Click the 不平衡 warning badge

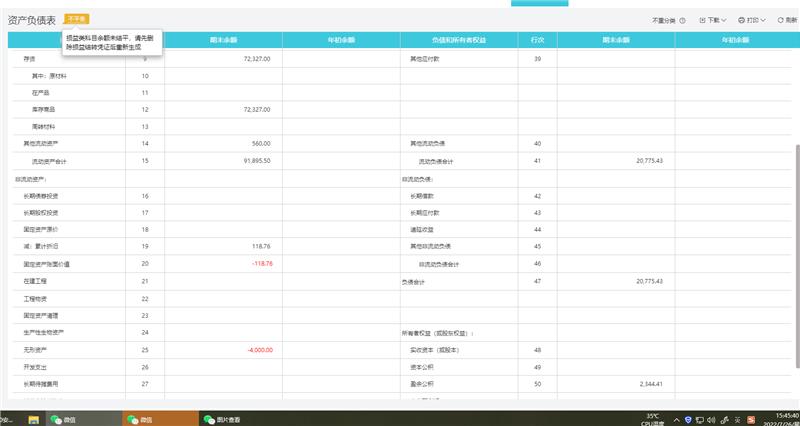(77, 18)
